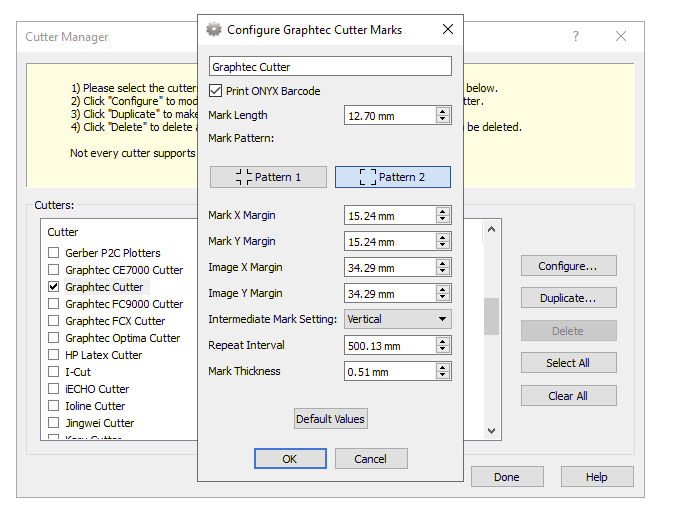
Task: Select Pattern 2 mark pattern
Action: (393, 177)
